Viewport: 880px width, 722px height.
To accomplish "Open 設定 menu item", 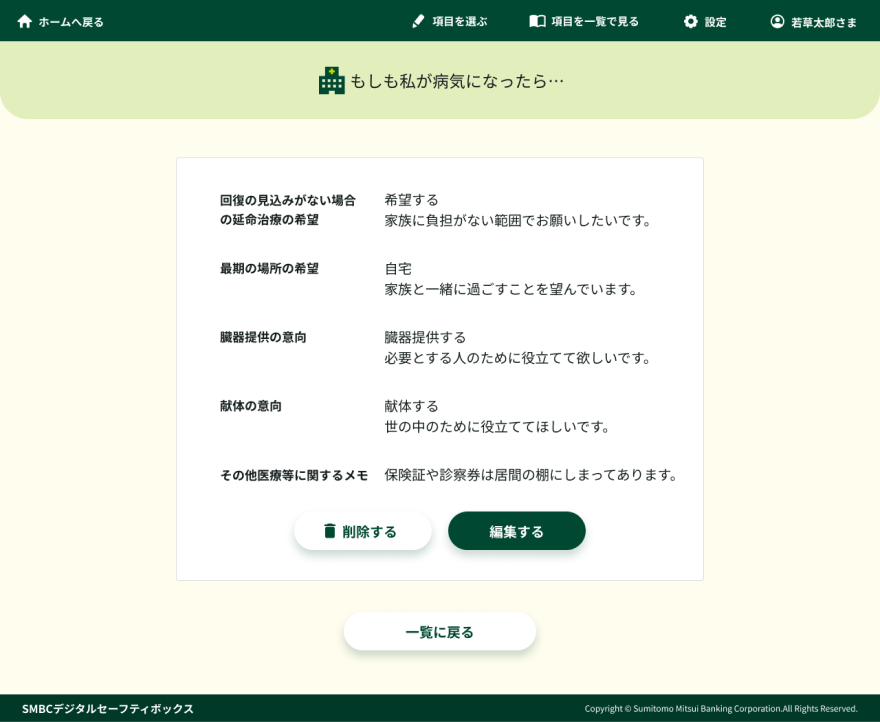I will point(705,21).
